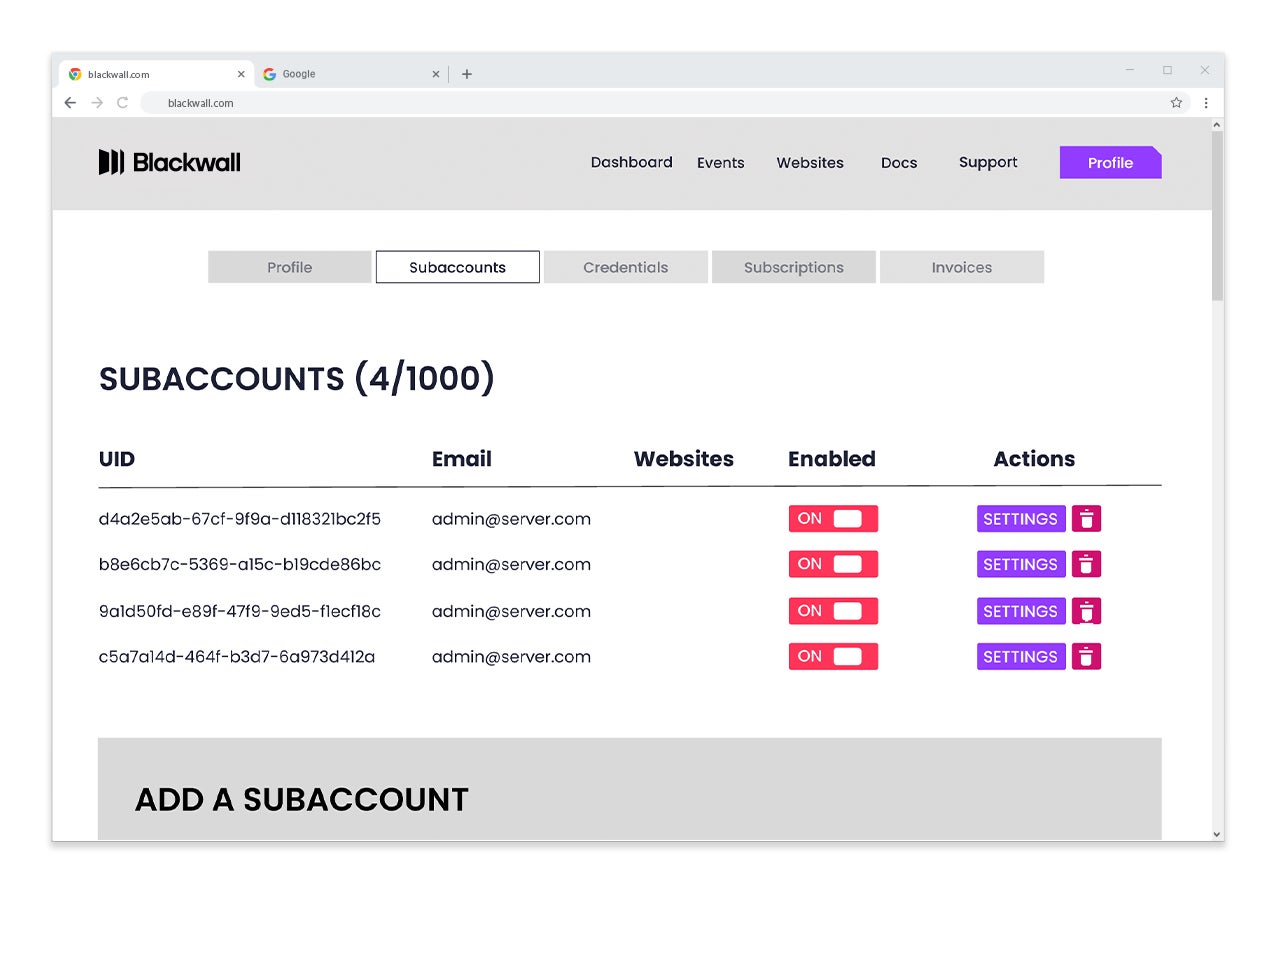1280x960 pixels.
Task: Minimize the browser window
Action: click(1130, 70)
